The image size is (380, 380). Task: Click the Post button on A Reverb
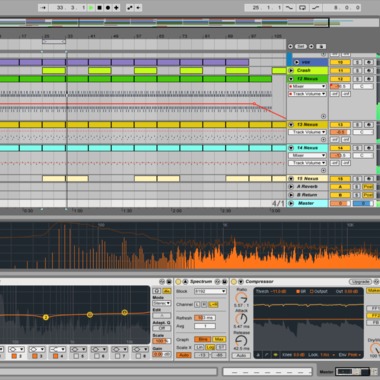point(368,187)
